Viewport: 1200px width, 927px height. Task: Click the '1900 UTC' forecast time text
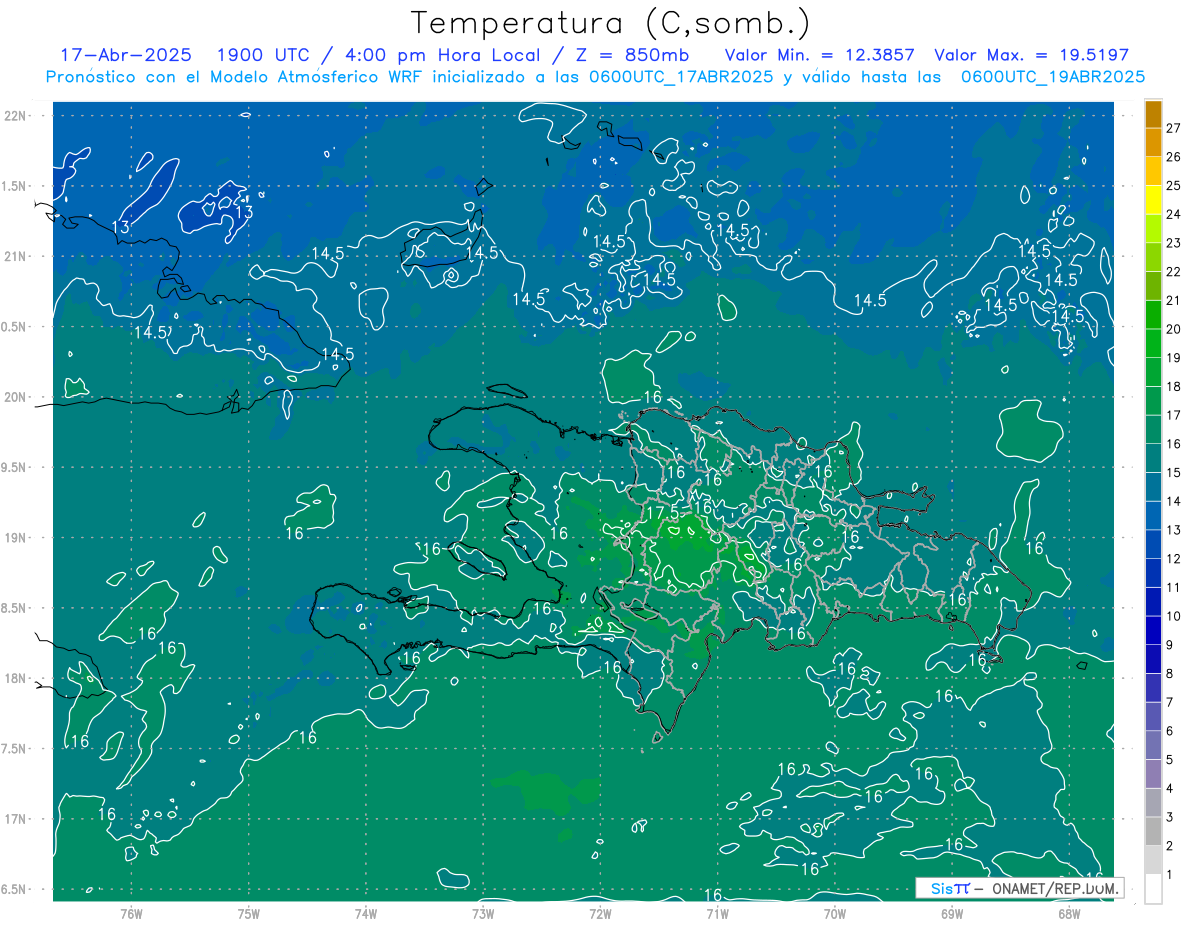(x=263, y=55)
